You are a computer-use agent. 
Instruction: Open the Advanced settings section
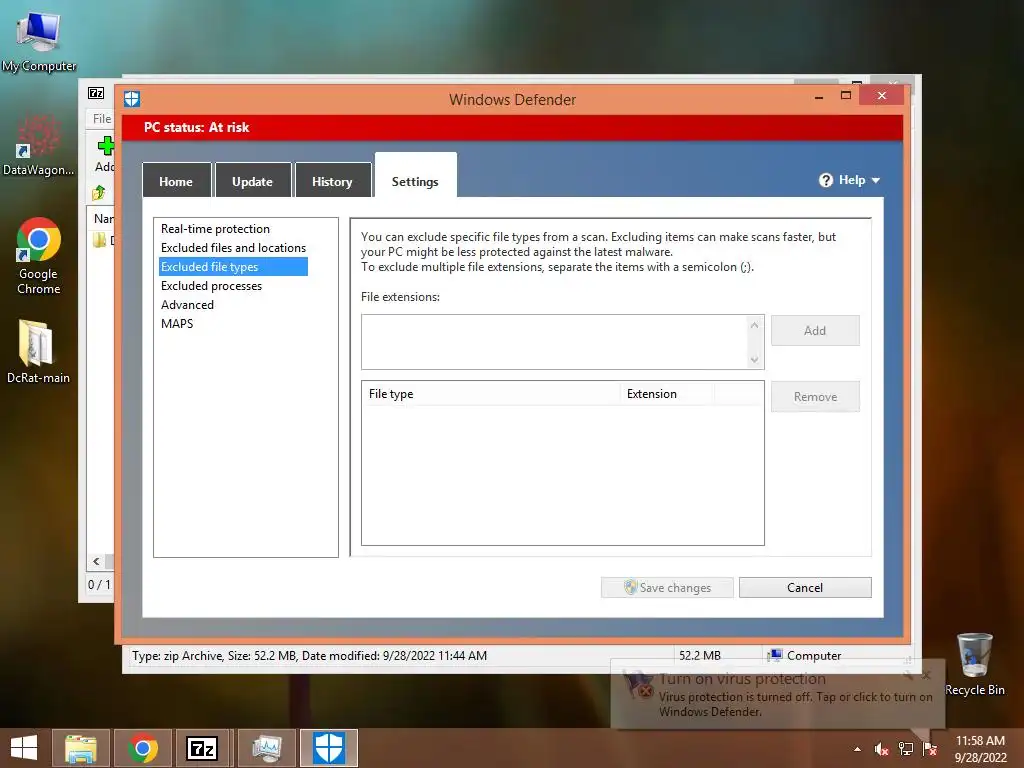tap(187, 304)
